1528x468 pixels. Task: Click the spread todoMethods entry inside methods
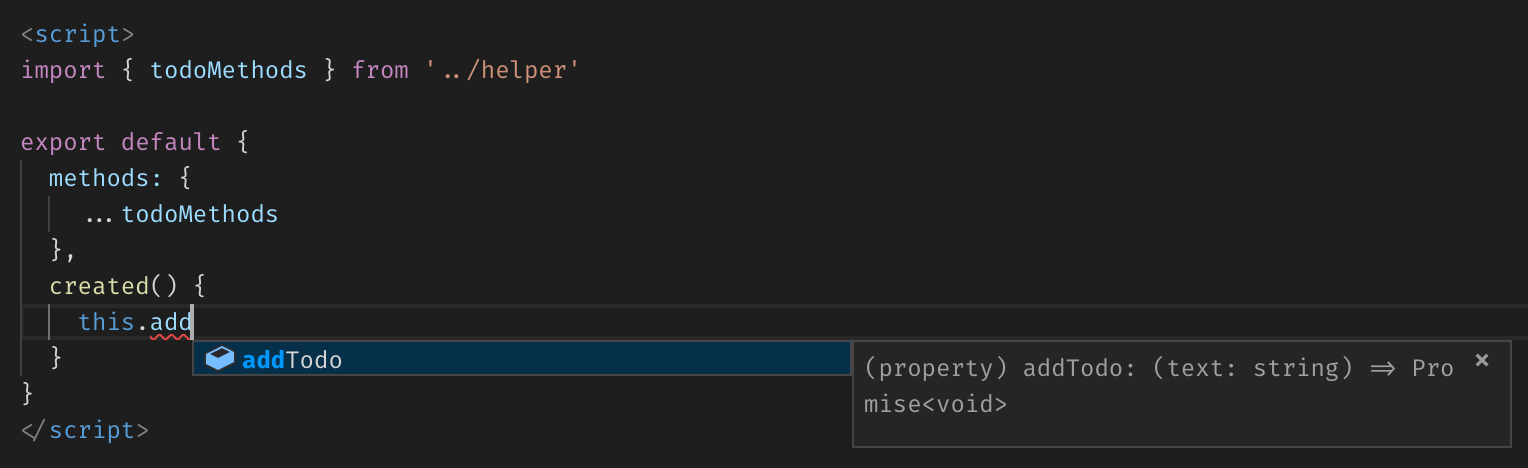199,214
